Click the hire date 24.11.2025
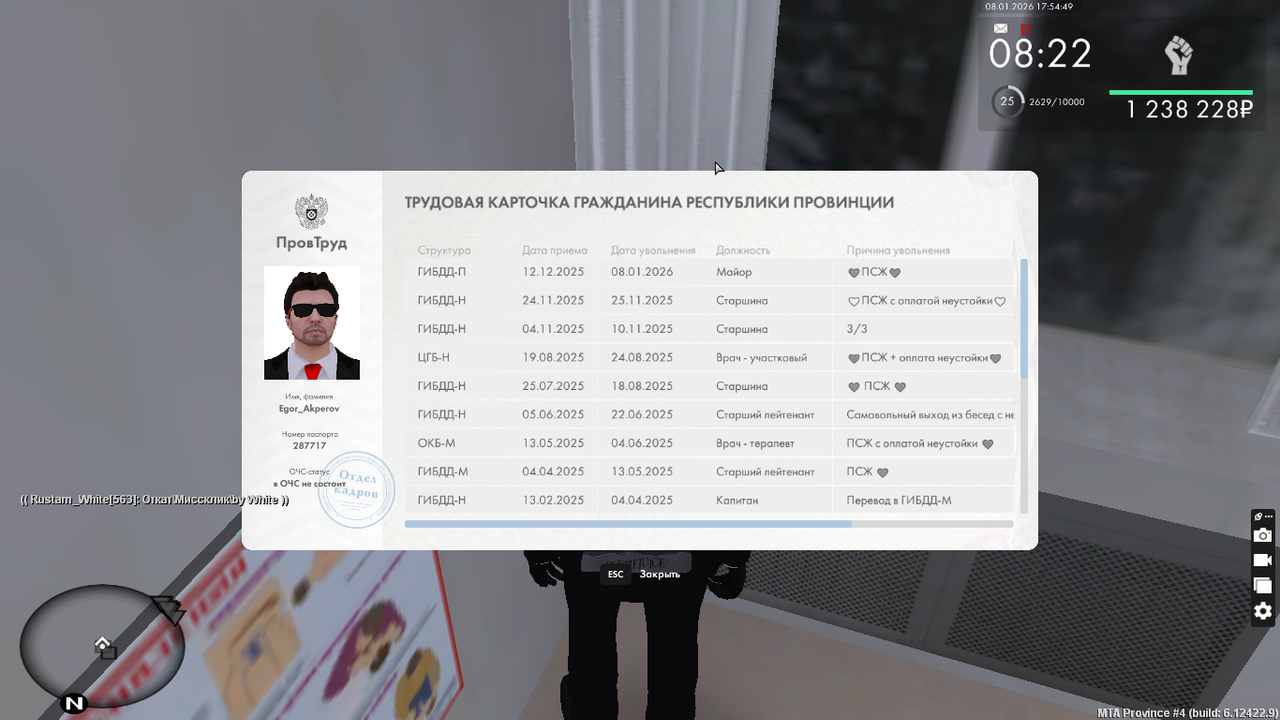The width and height of the screenshot is (1280, 720). pyautogui.click(x=553, y=300)
